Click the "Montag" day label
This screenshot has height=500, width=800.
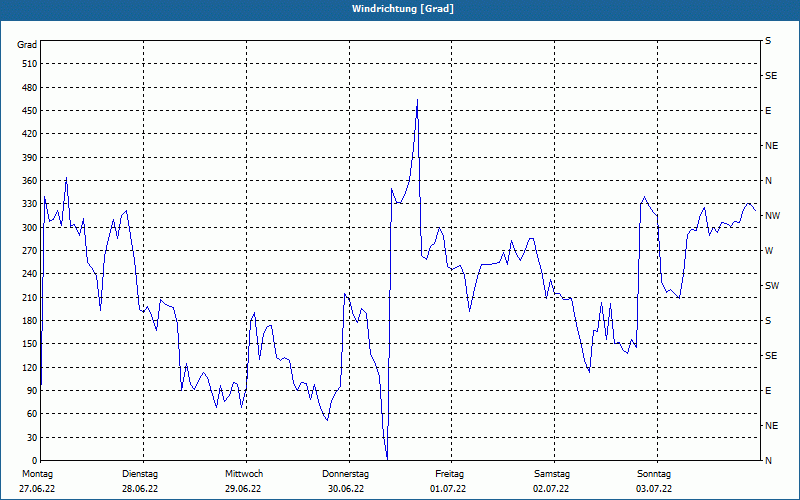pos(37,474)
